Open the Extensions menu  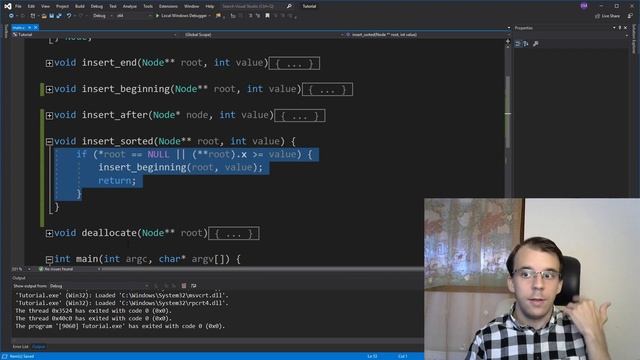click(168, 7)
